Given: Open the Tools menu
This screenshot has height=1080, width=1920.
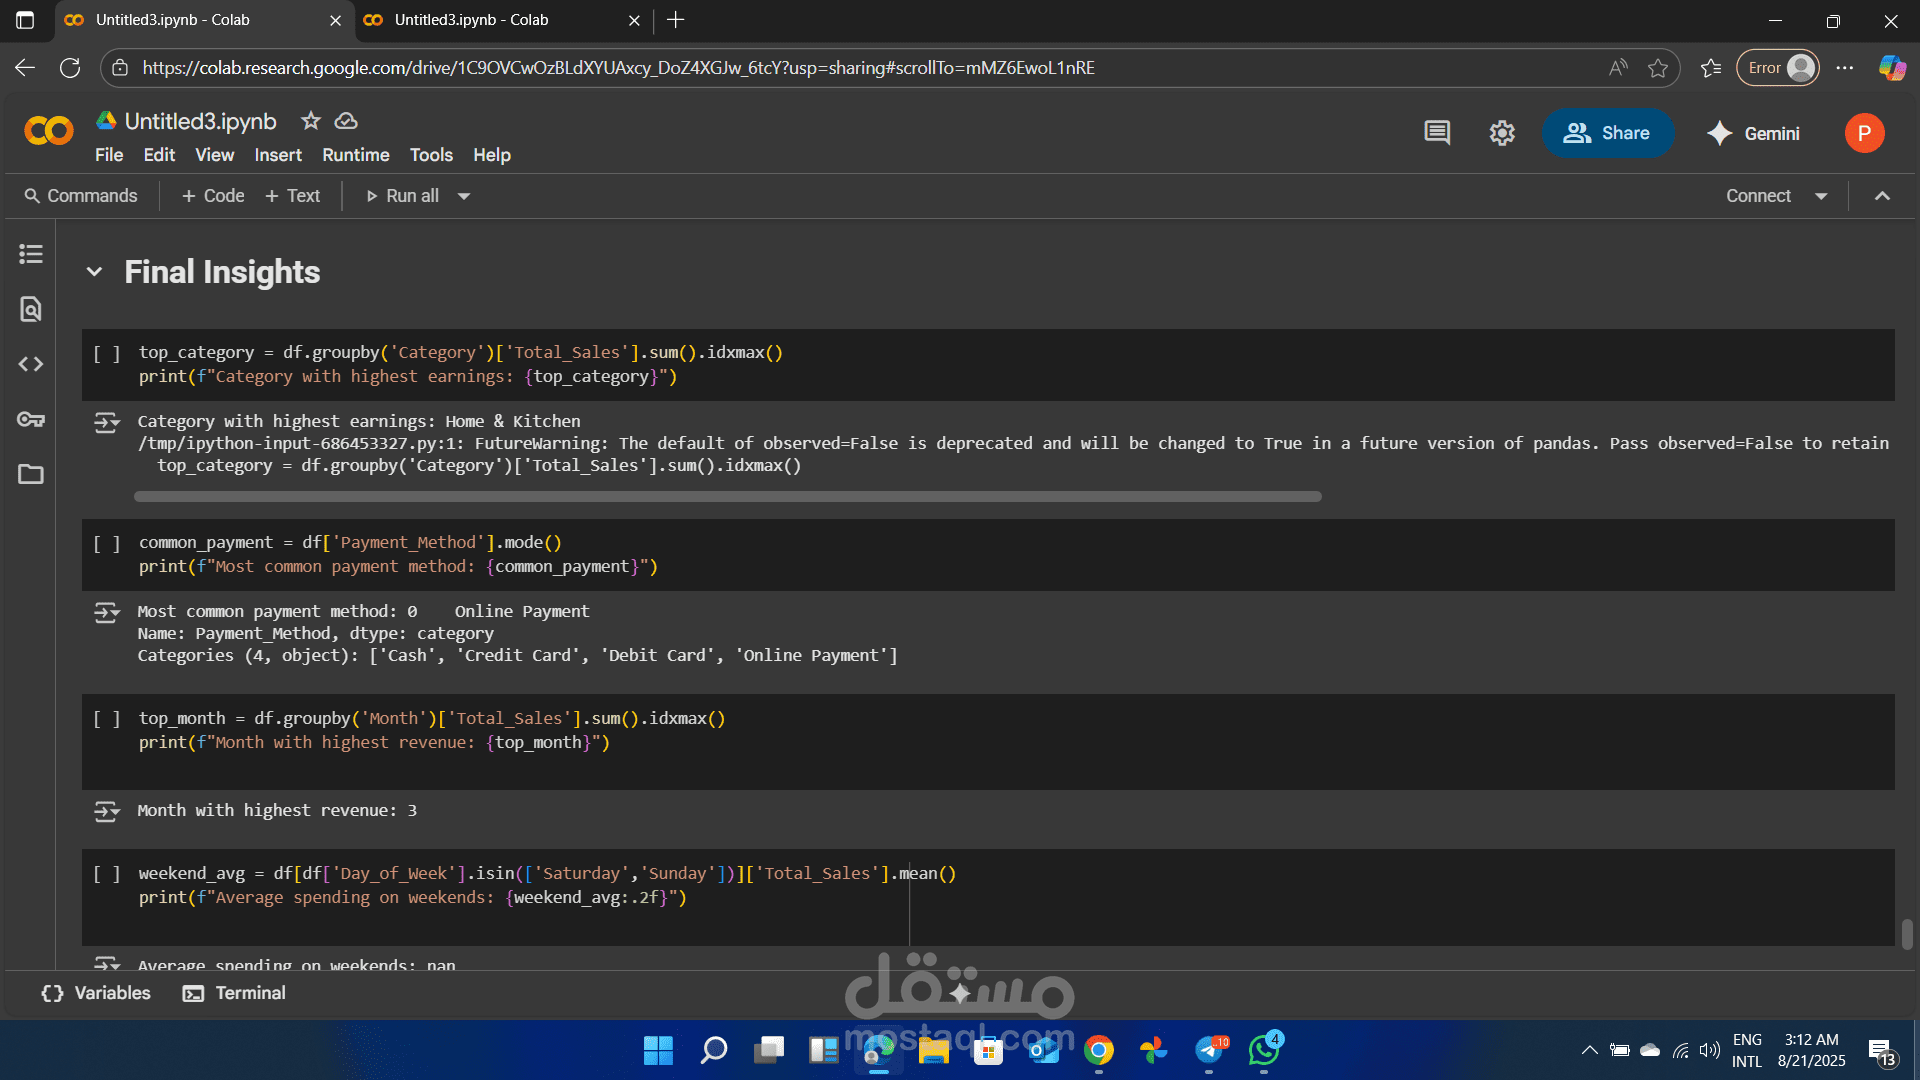Looking at the screenshot, I should pos(431,155).
